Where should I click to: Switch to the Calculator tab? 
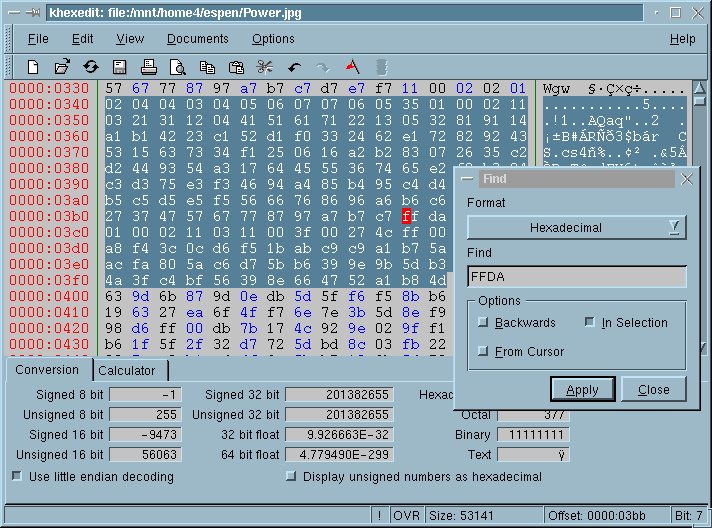pyautogui.click(x=127, y=371)
